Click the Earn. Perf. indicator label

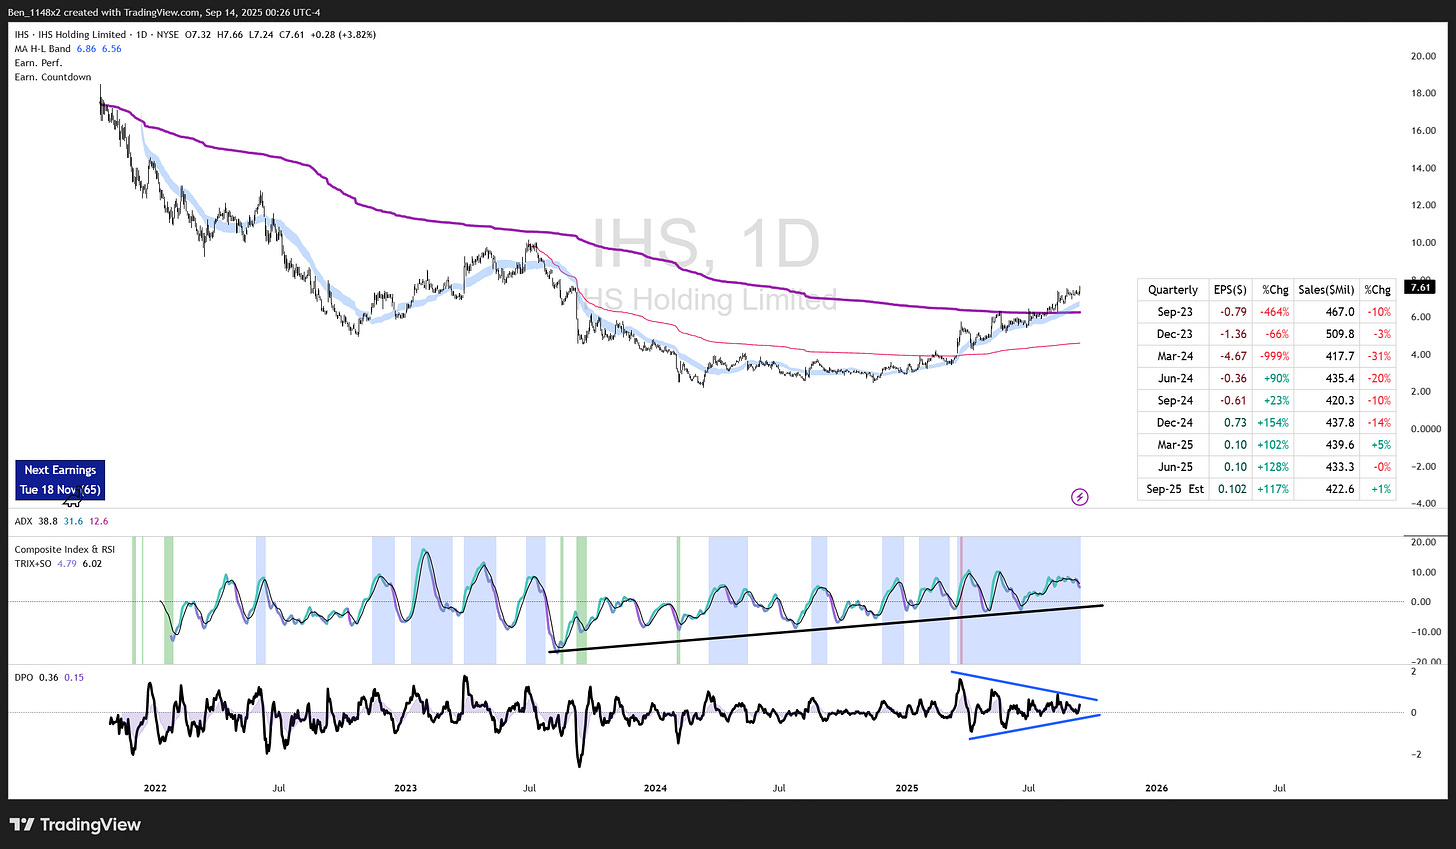coord(38,62)
